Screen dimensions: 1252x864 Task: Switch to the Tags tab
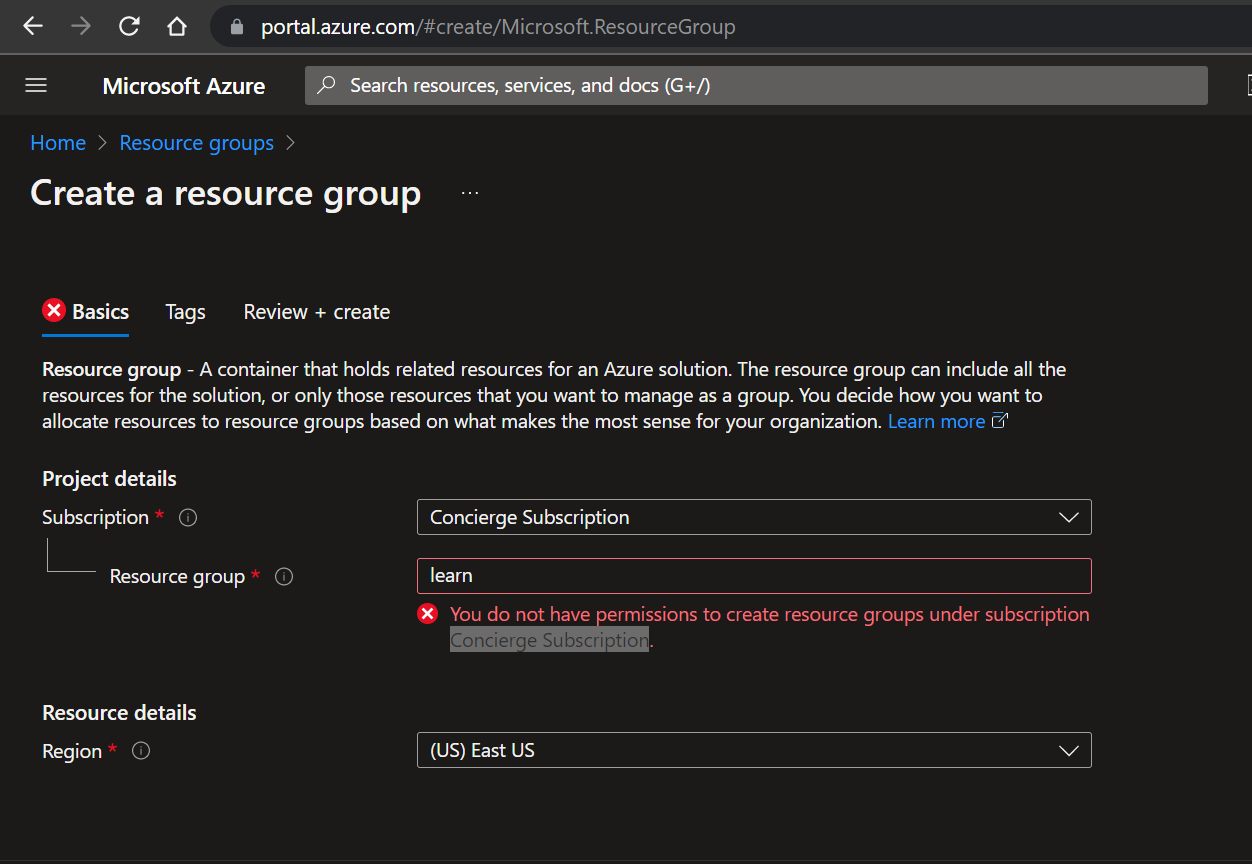185,311
